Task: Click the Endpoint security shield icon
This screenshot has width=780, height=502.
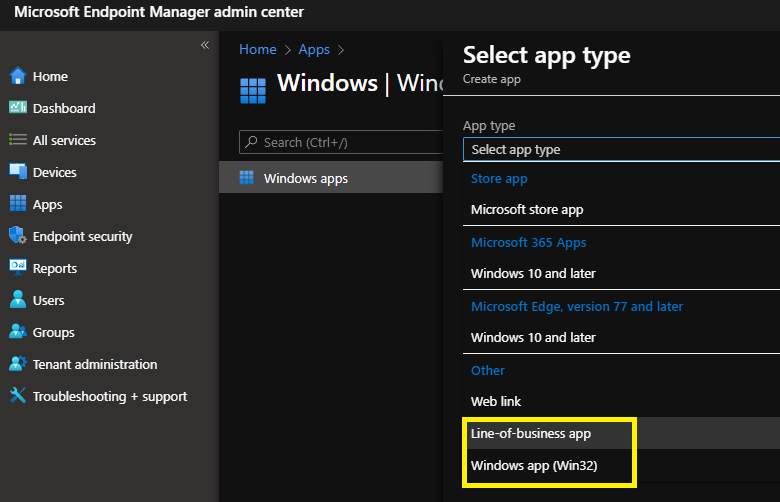Action: point(18,235)
